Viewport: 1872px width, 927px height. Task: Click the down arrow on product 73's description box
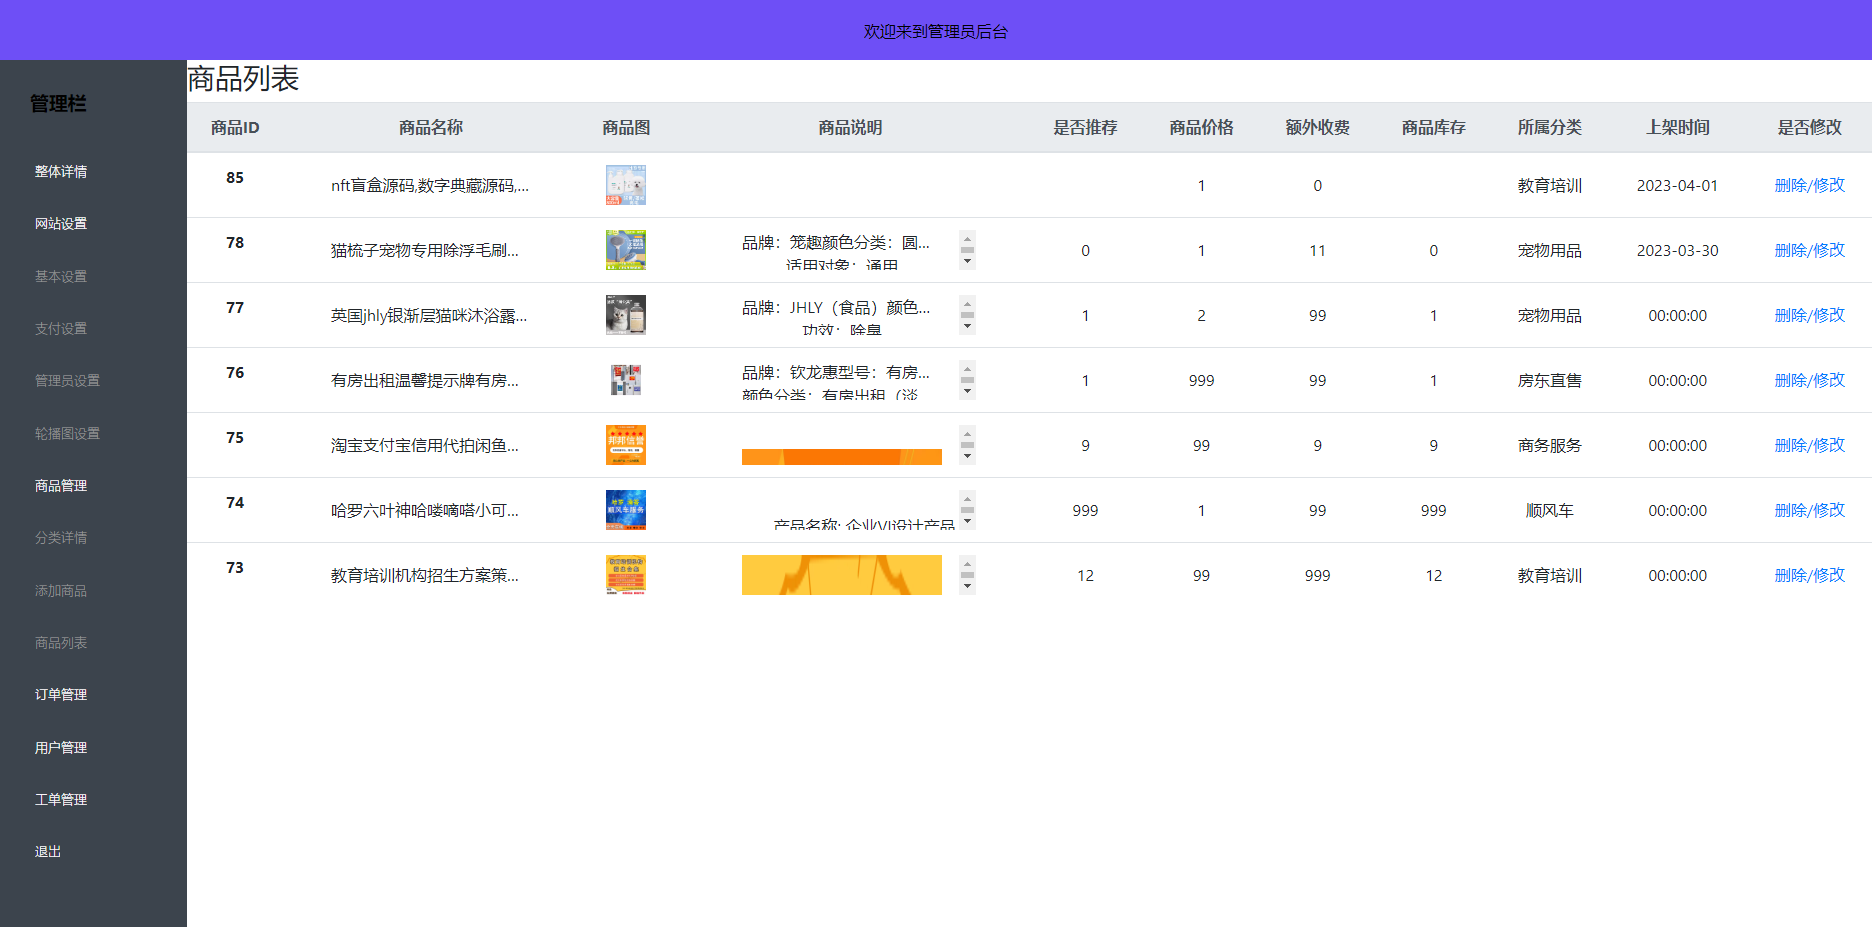click(x=967, y=585)
